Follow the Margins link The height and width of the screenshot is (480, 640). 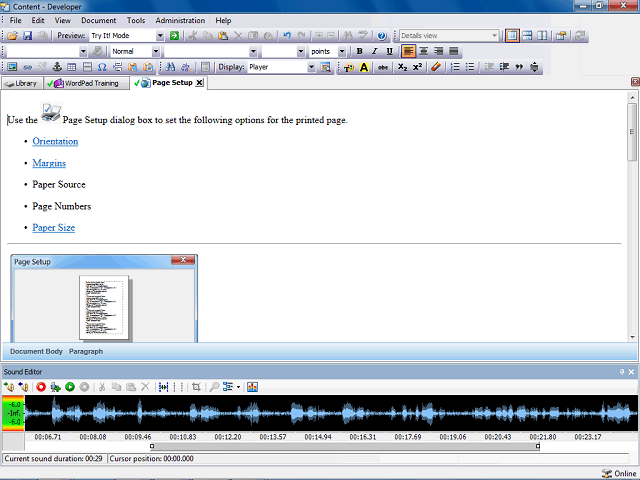pos(49,163)
